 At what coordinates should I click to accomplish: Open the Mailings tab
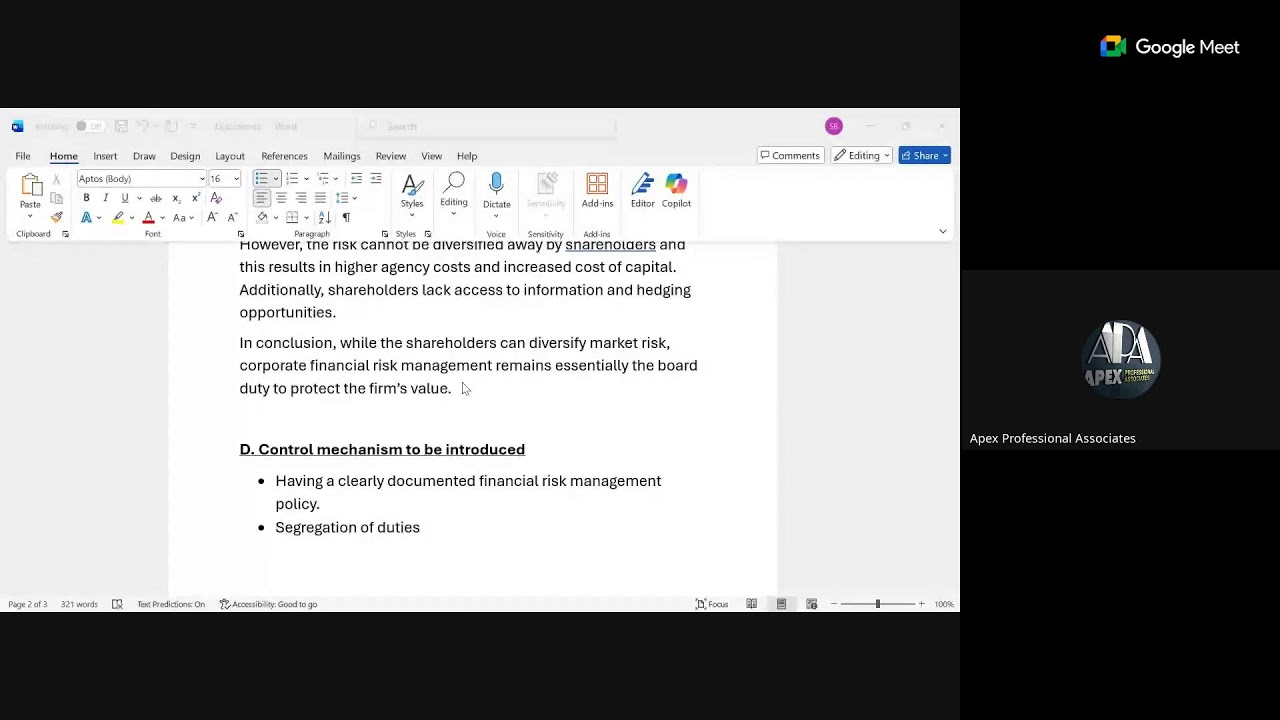click(x=341, y=156)
